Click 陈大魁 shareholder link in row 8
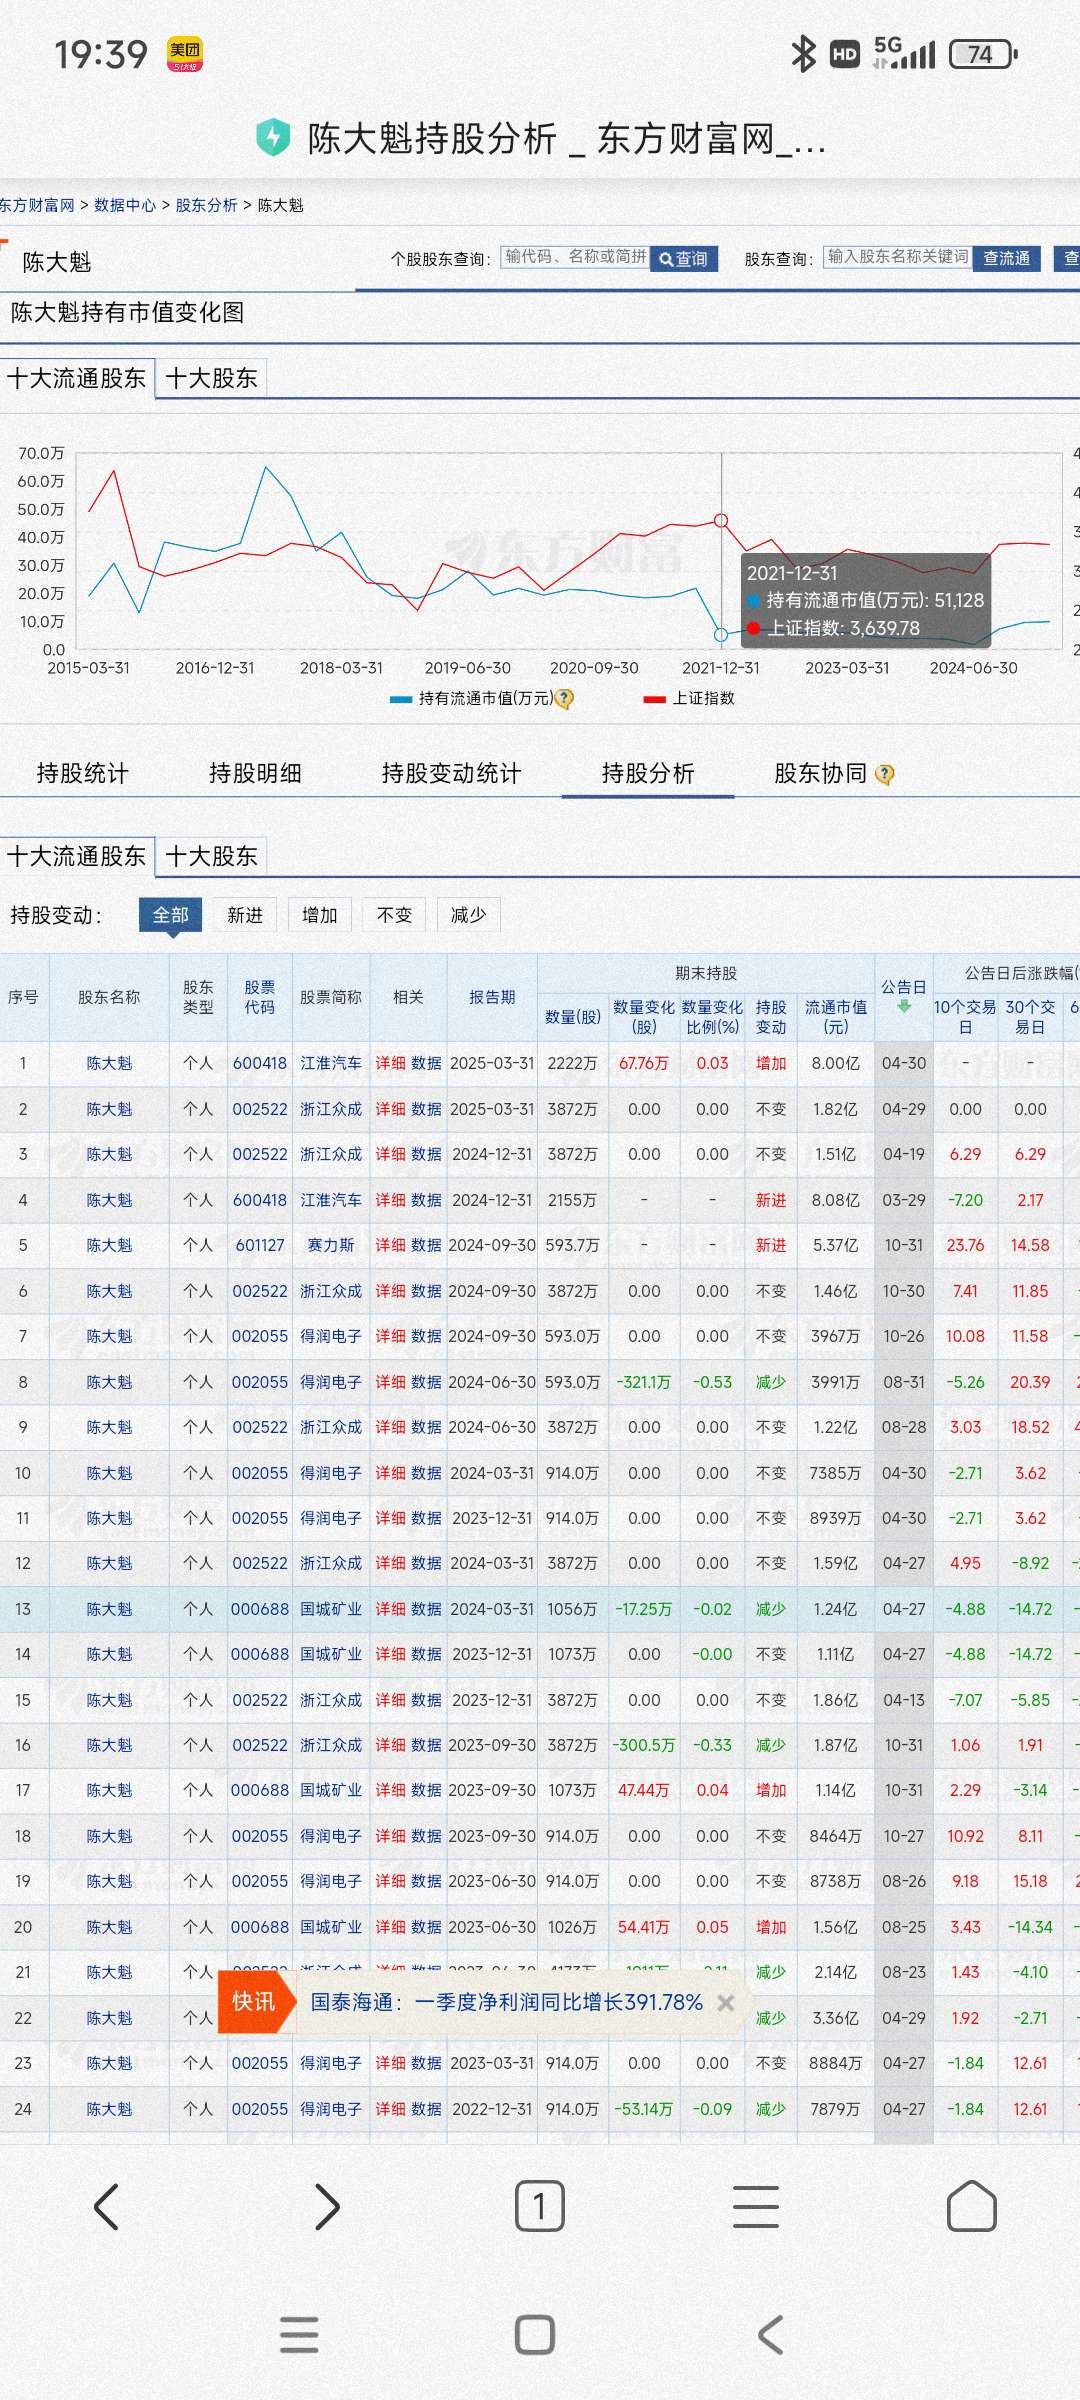The height and width of the screenshot is (2400, 1080). click(x=109, y=1382)
